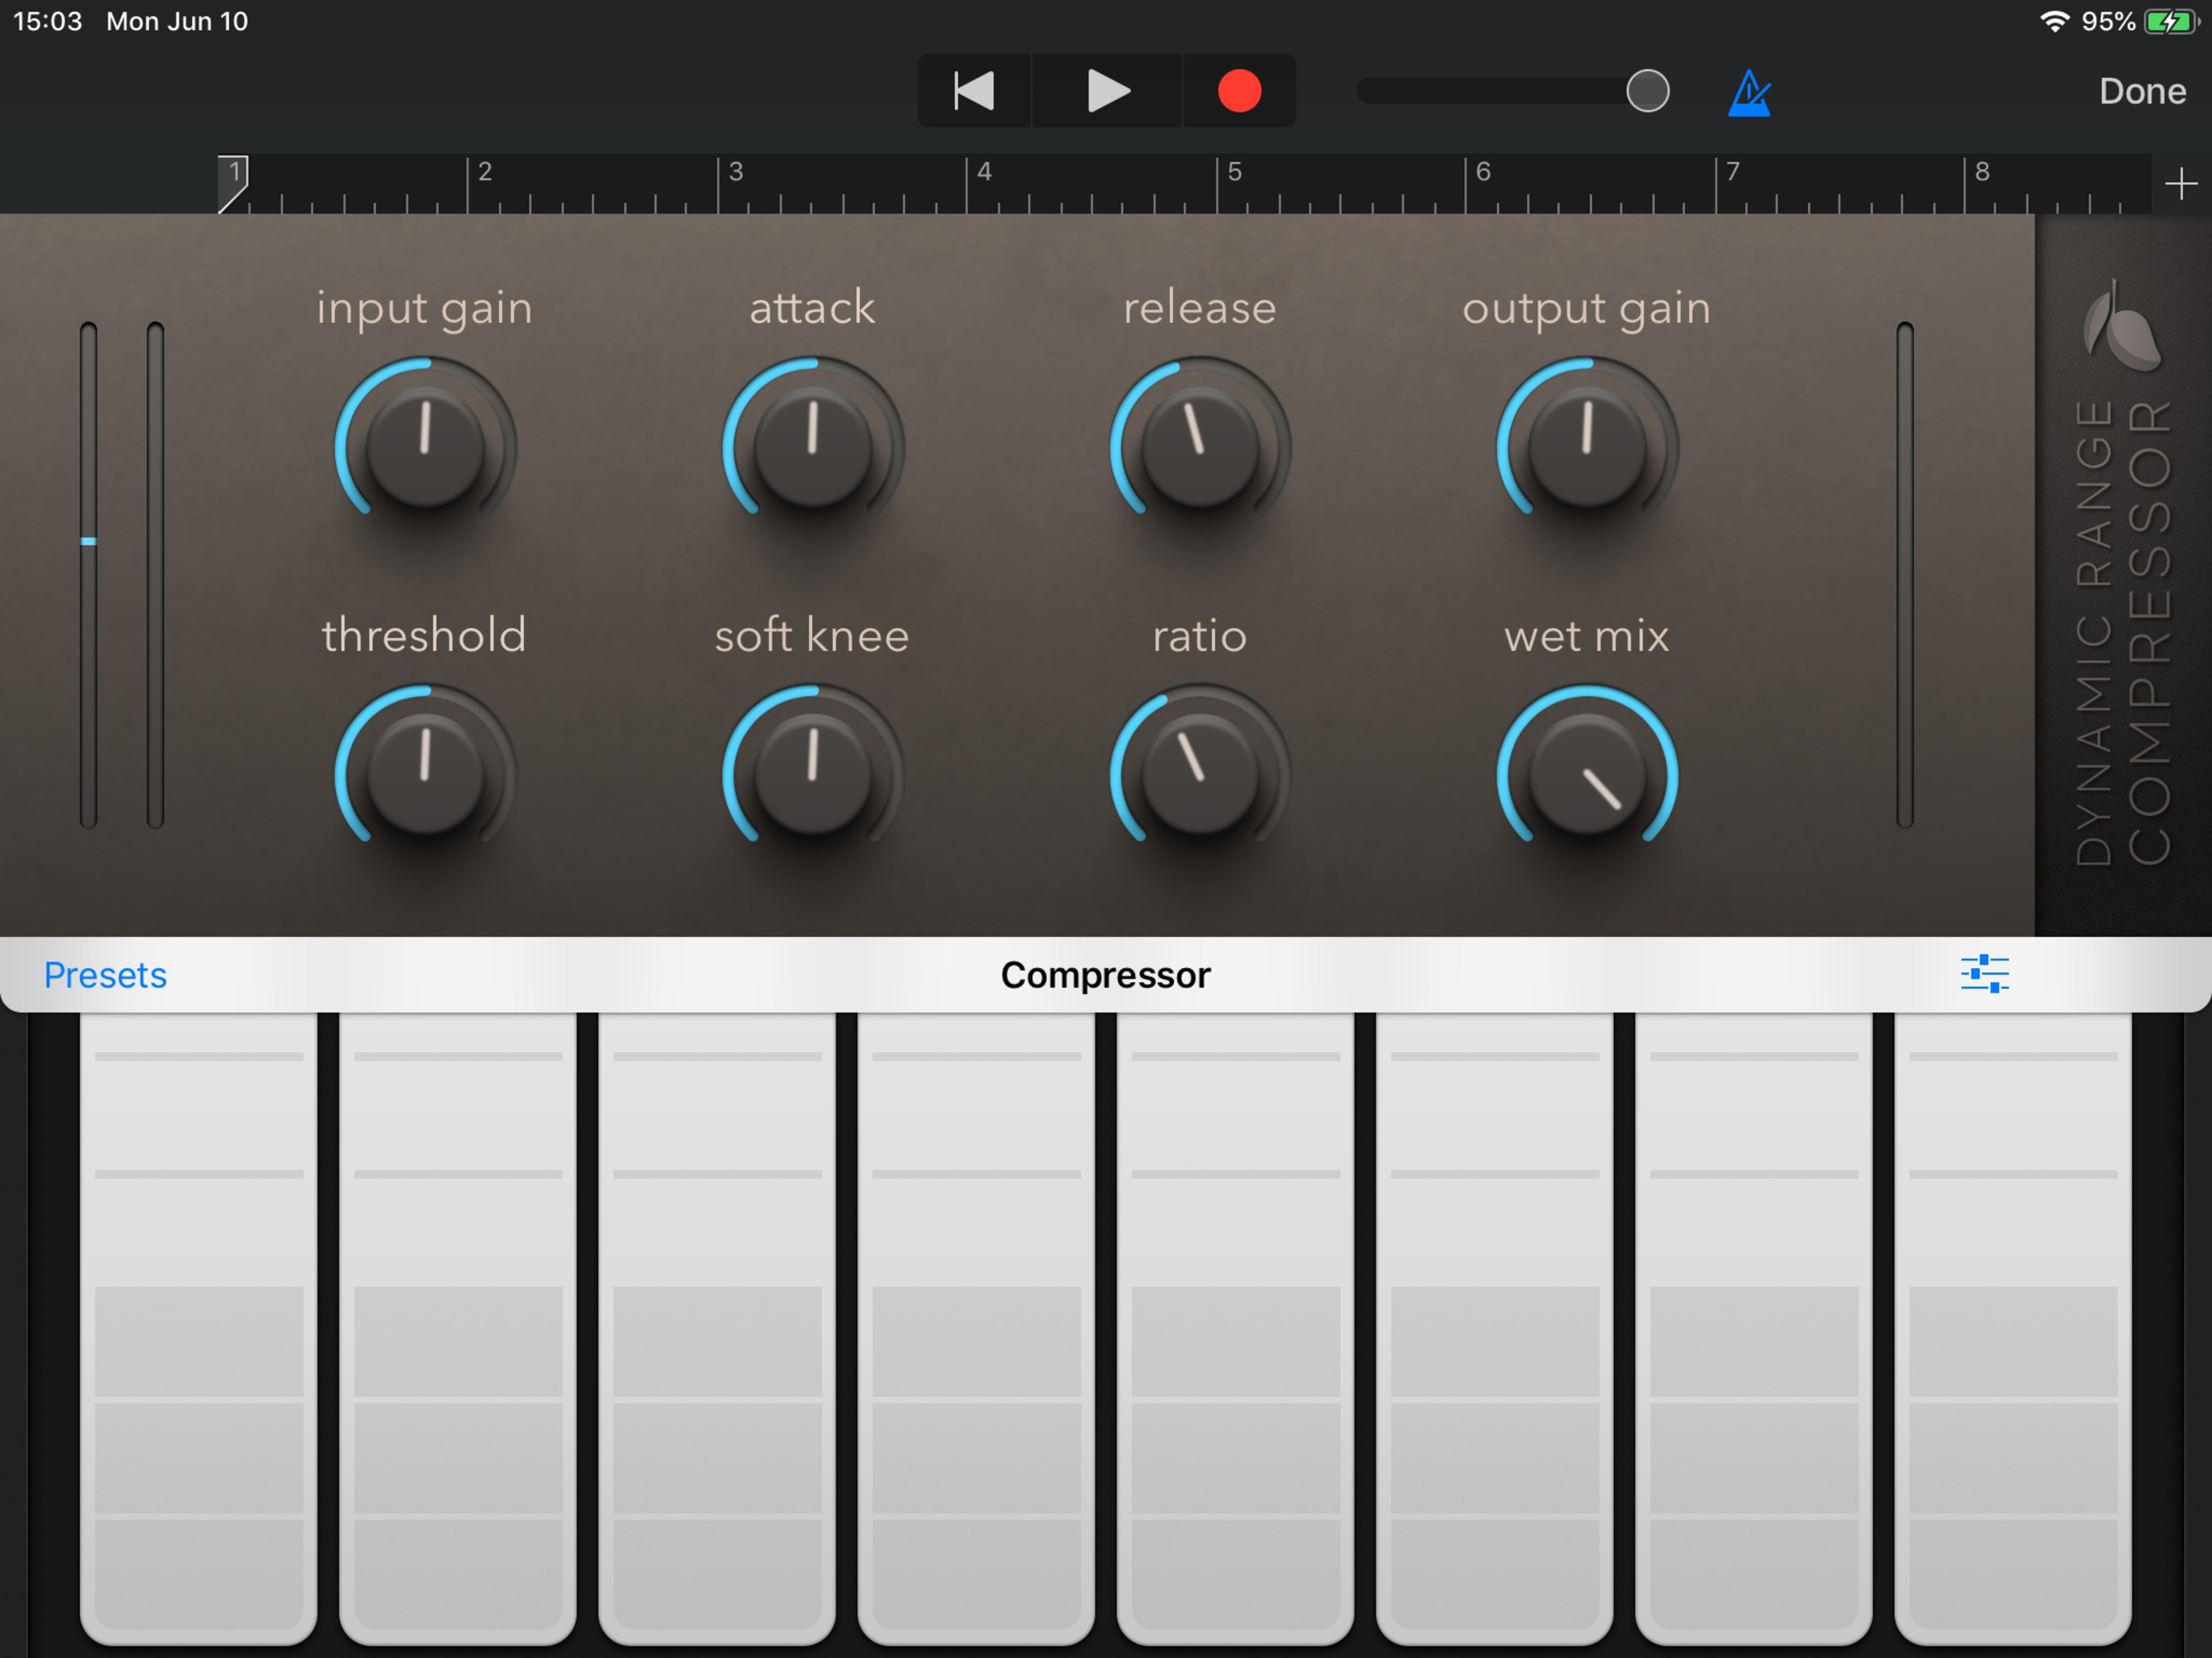This screenshot has width=2212, height=1658.
Task: Tap the playhead marker at bar 1
Action: pos(233,181)
